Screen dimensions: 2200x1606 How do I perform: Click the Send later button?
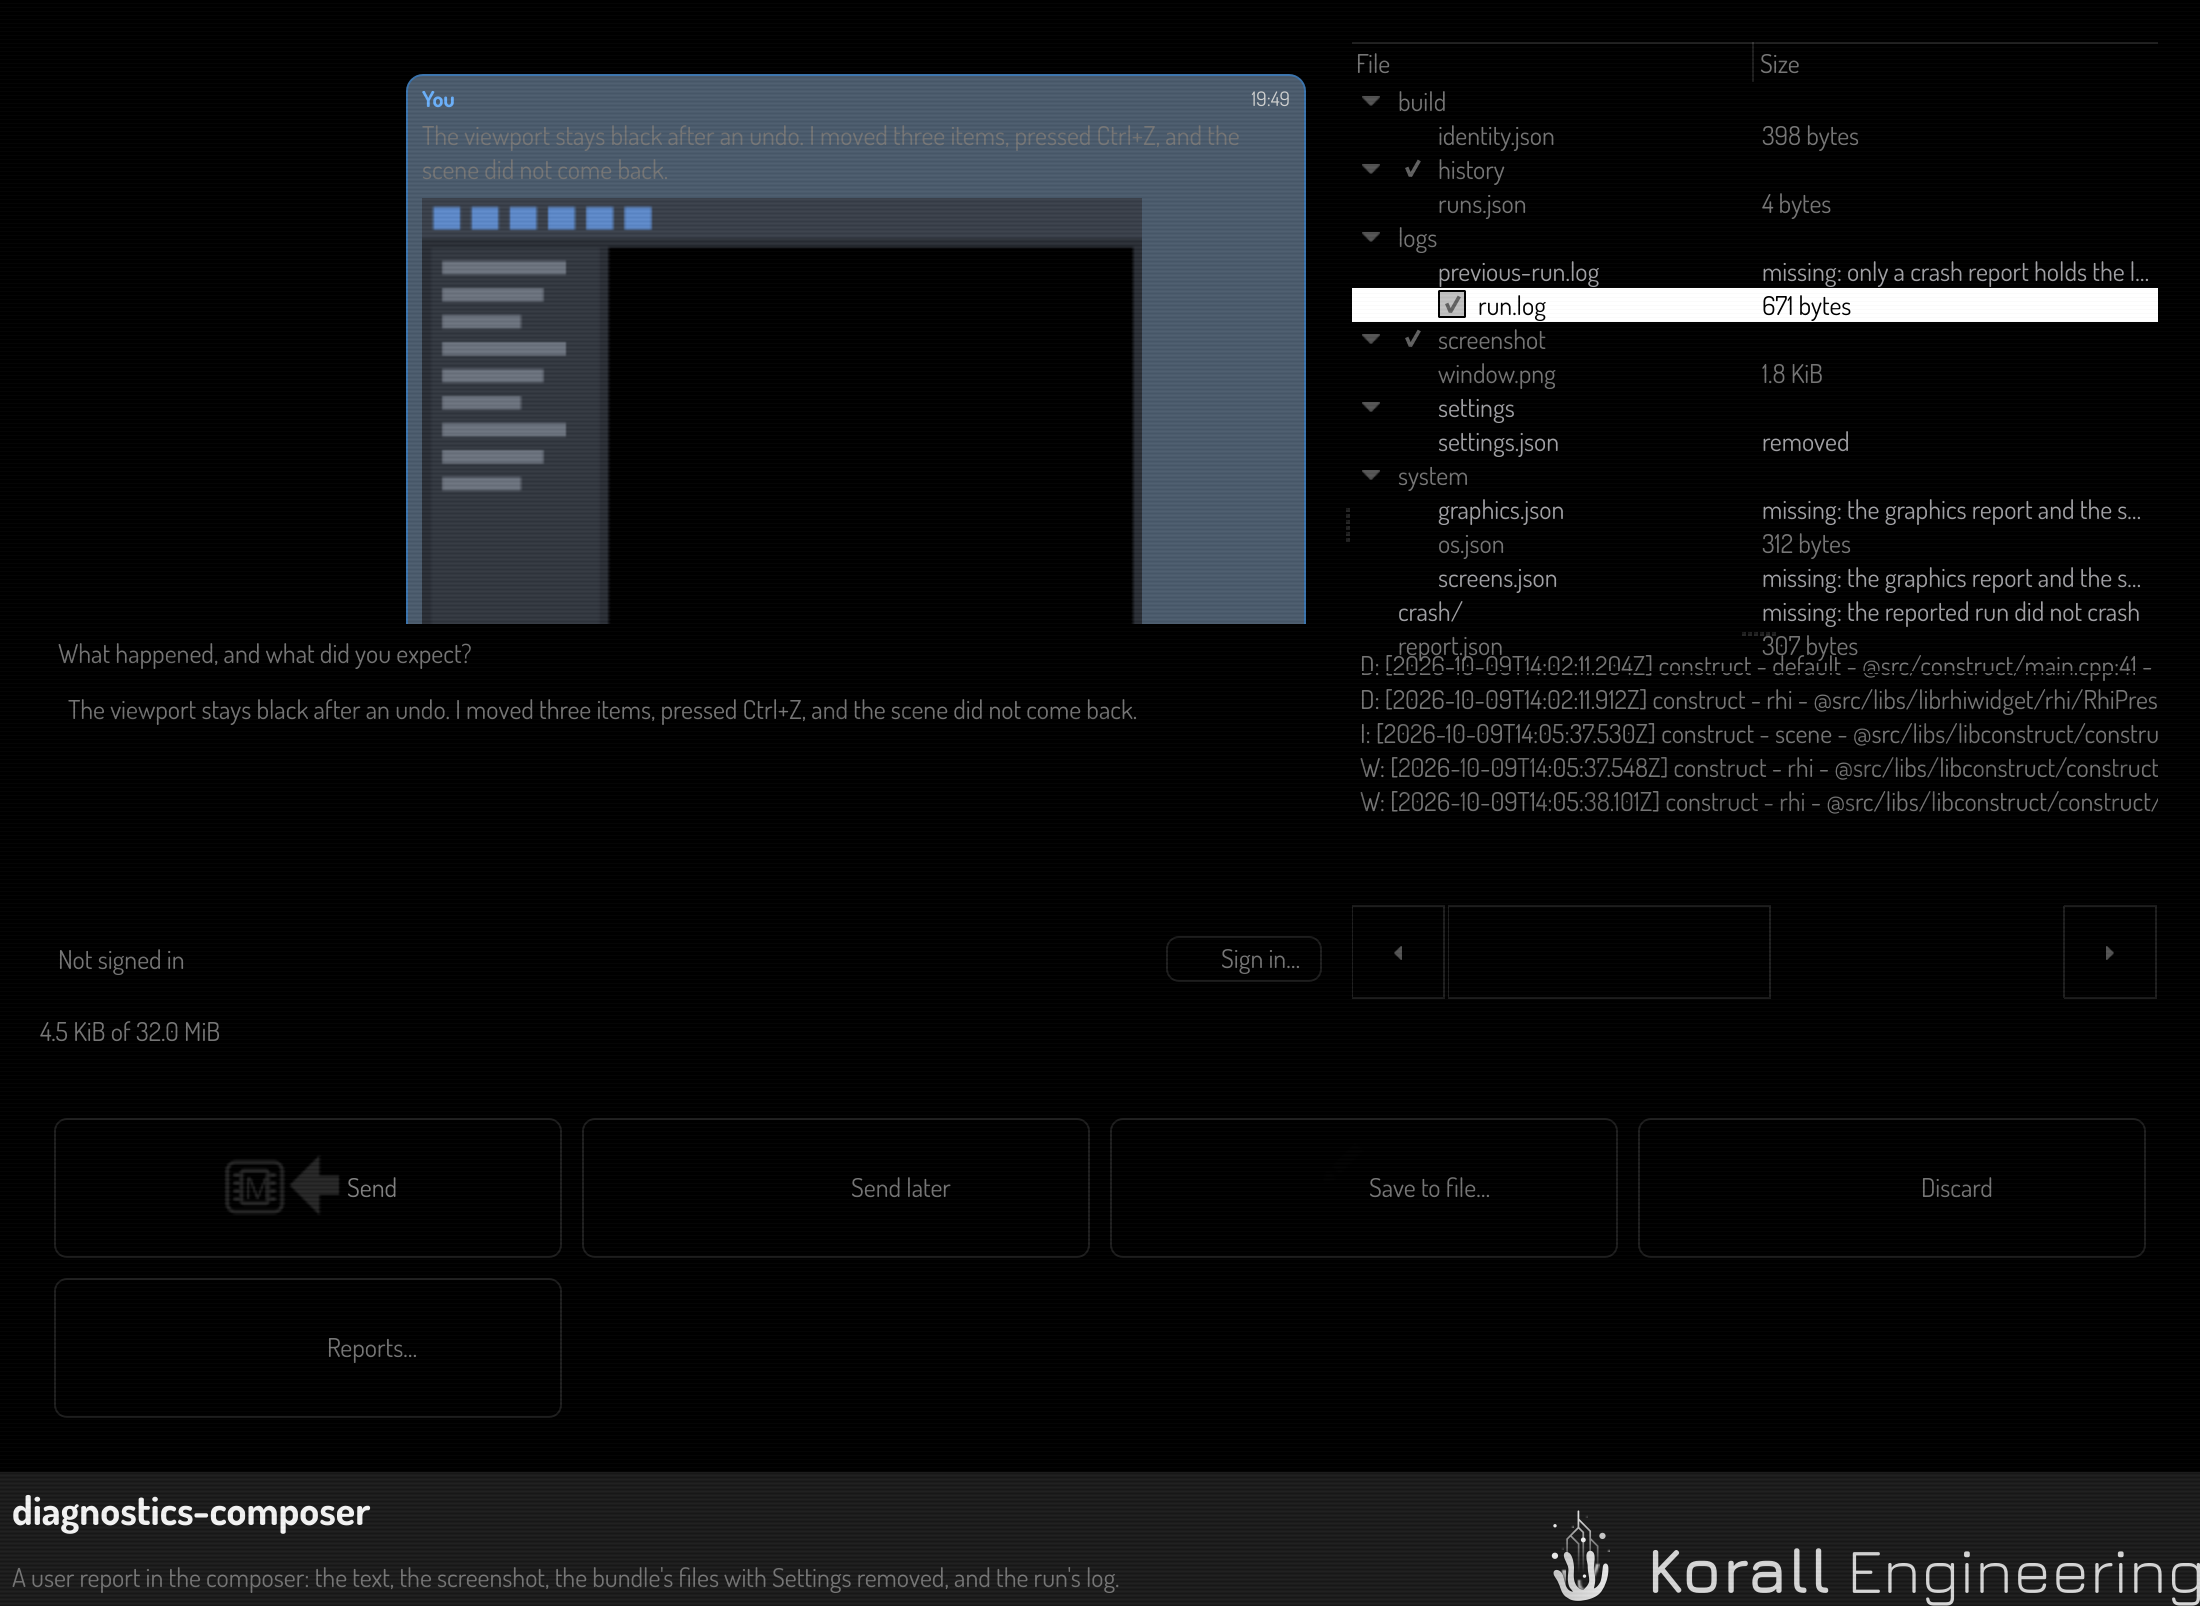point(836,1187)
